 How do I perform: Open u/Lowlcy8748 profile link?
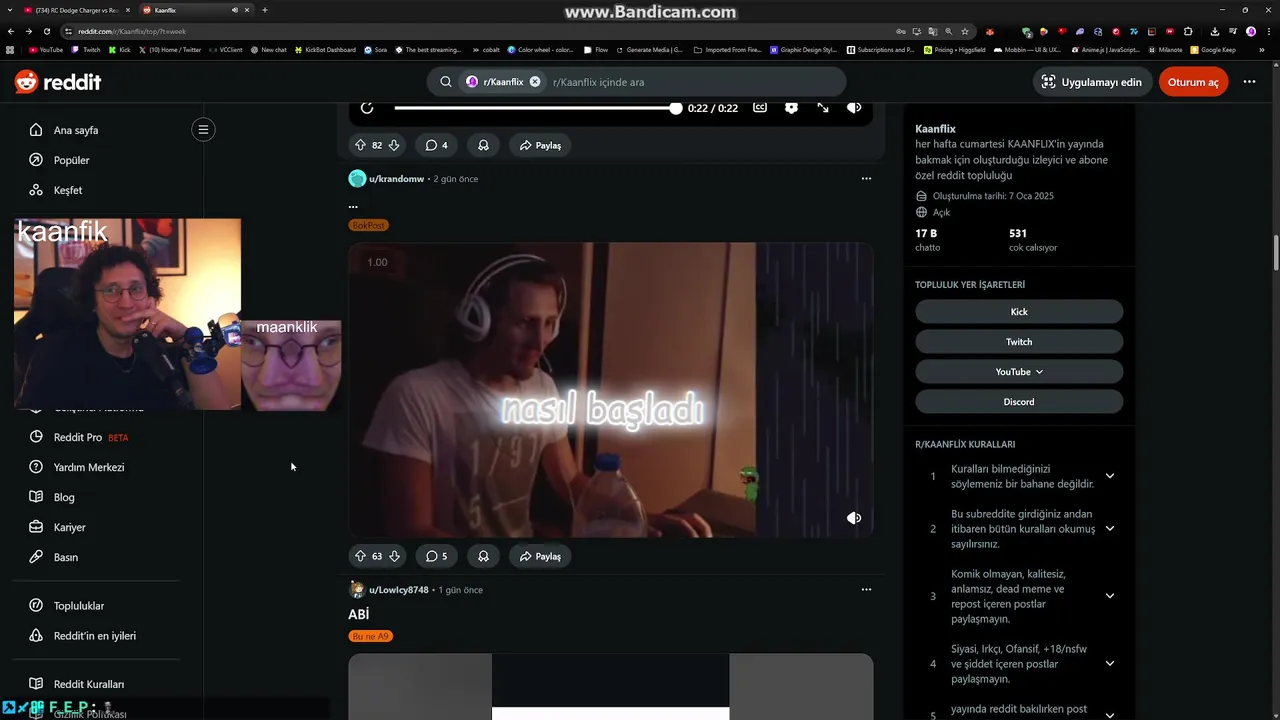[398, 590]
